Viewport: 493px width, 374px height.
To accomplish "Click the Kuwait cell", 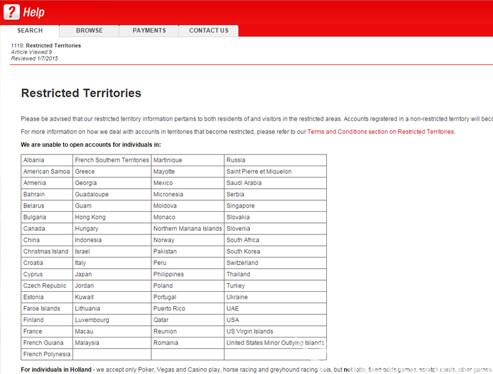I will click(x=112, y=297).
